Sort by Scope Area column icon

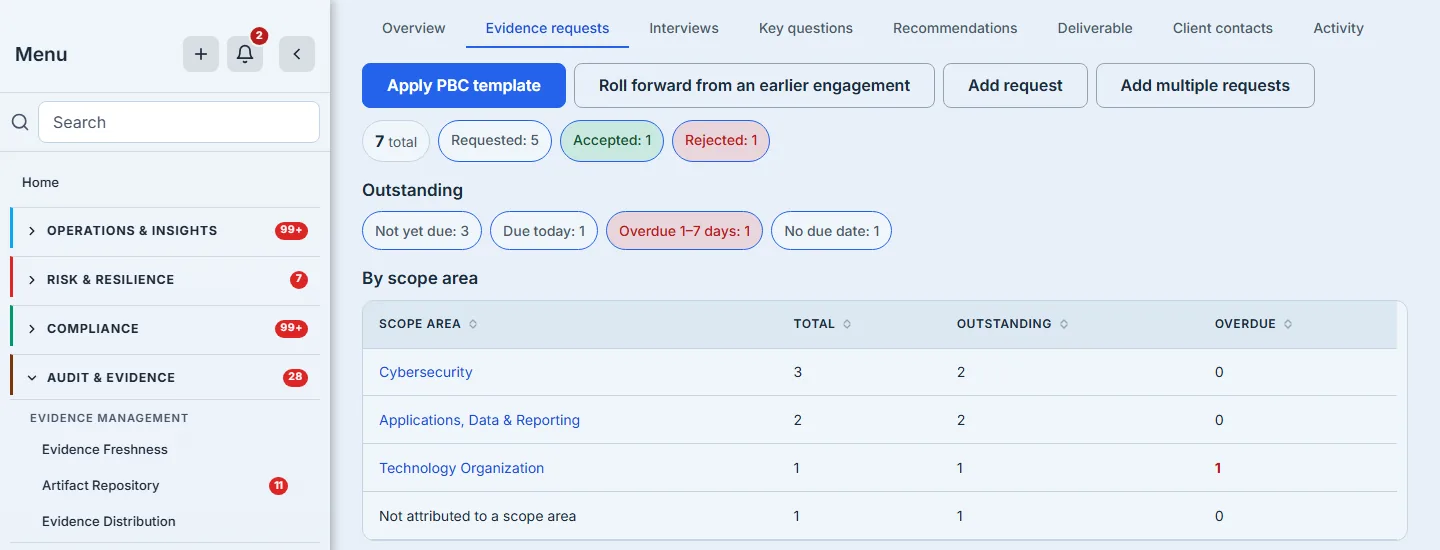pyautogui.click(x=473, y=324)
